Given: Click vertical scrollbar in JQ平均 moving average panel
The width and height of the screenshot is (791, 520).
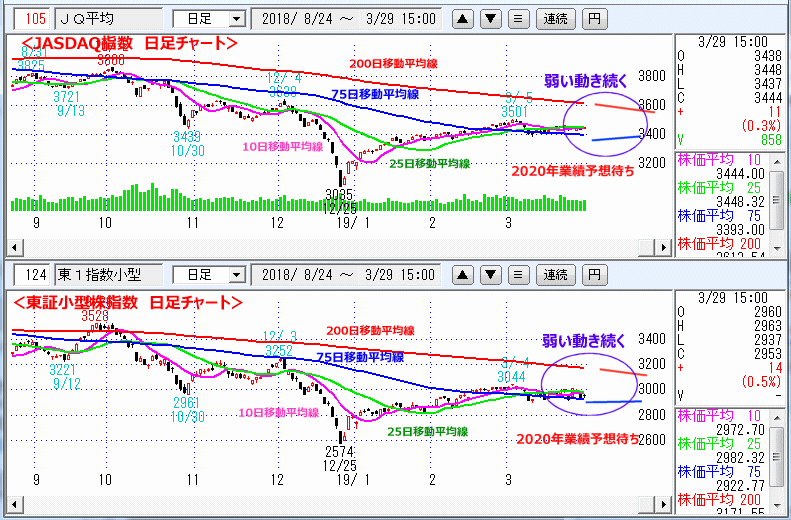Looking at the screenshot, I should 777,203.
